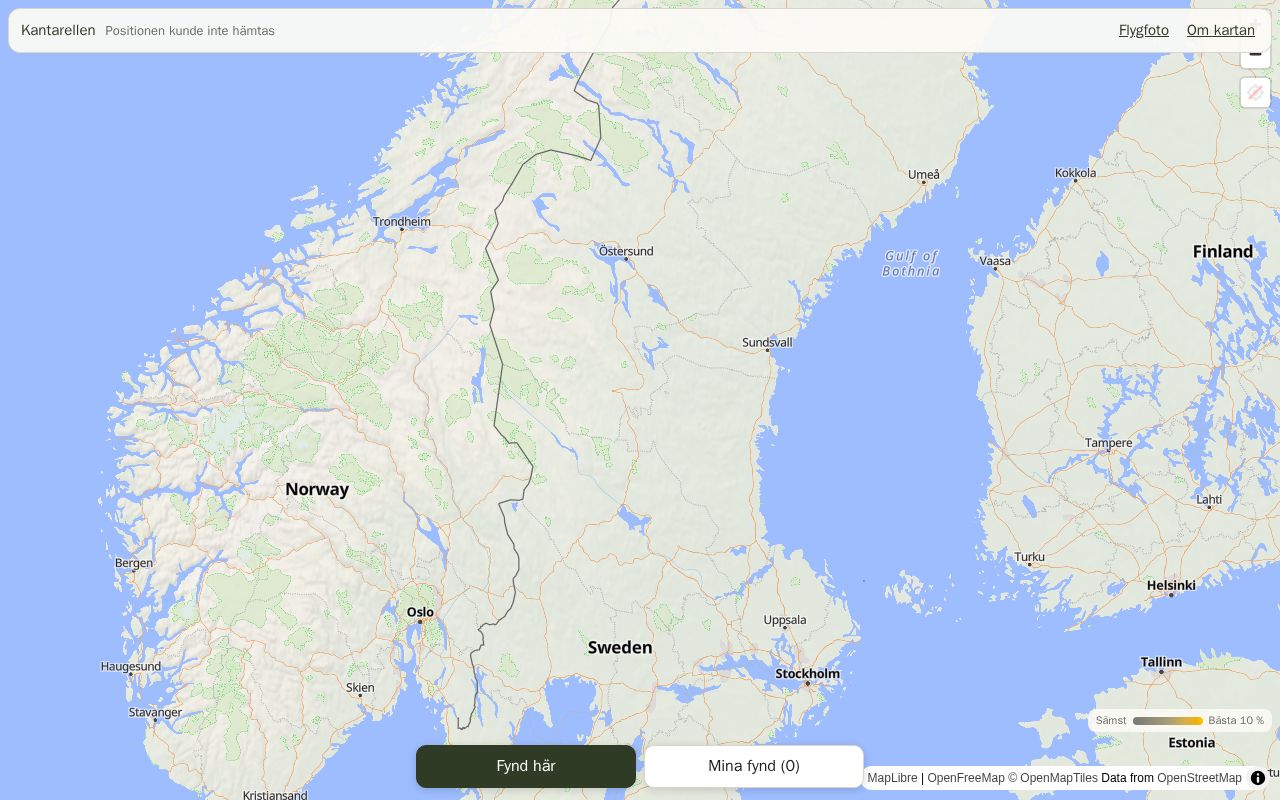
Task: Click the Sweden country label
Action: 620,647
